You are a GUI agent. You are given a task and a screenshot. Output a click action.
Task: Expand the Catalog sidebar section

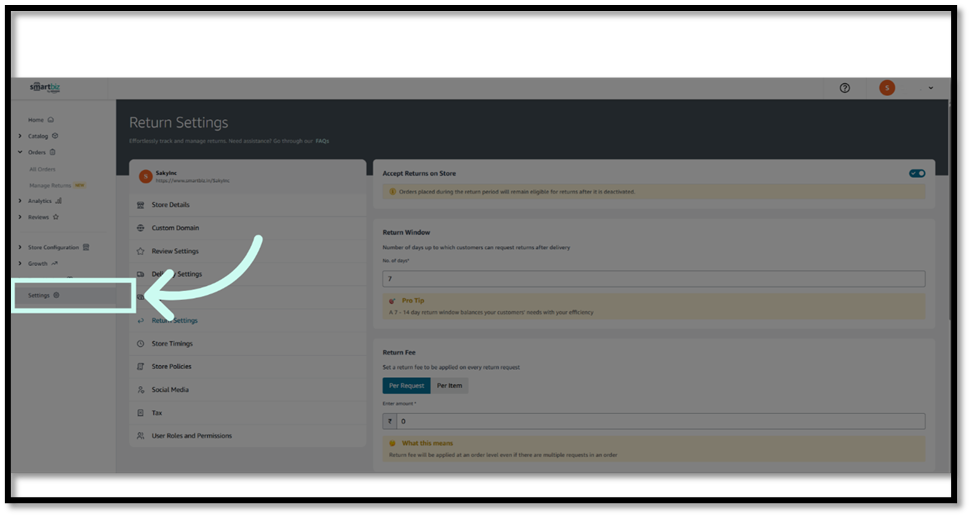[20, 136]
